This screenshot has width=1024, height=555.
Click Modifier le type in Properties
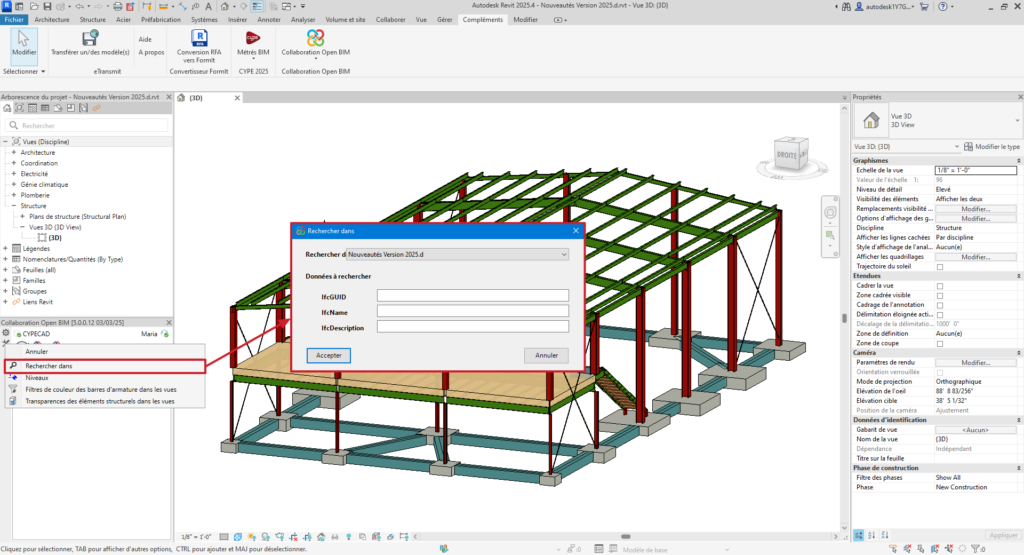(991, 147)
